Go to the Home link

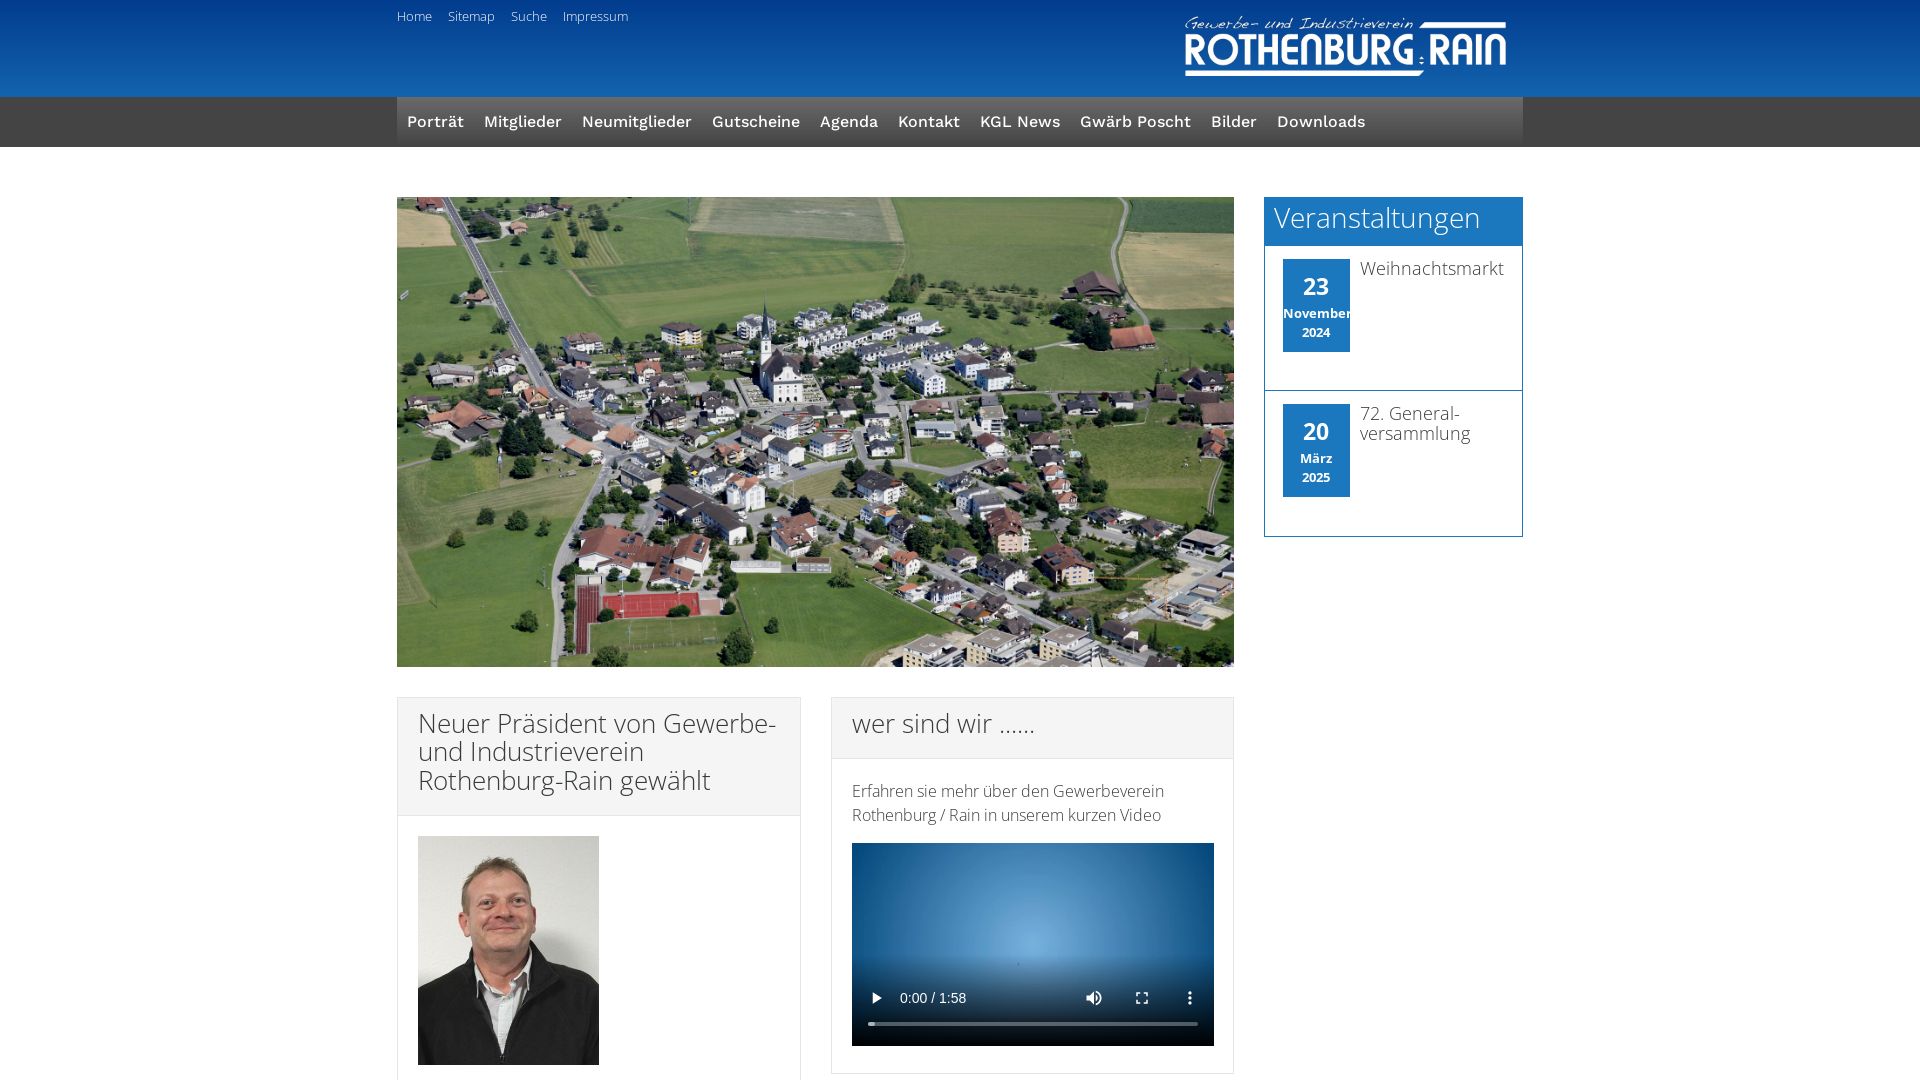click(414, 16)
